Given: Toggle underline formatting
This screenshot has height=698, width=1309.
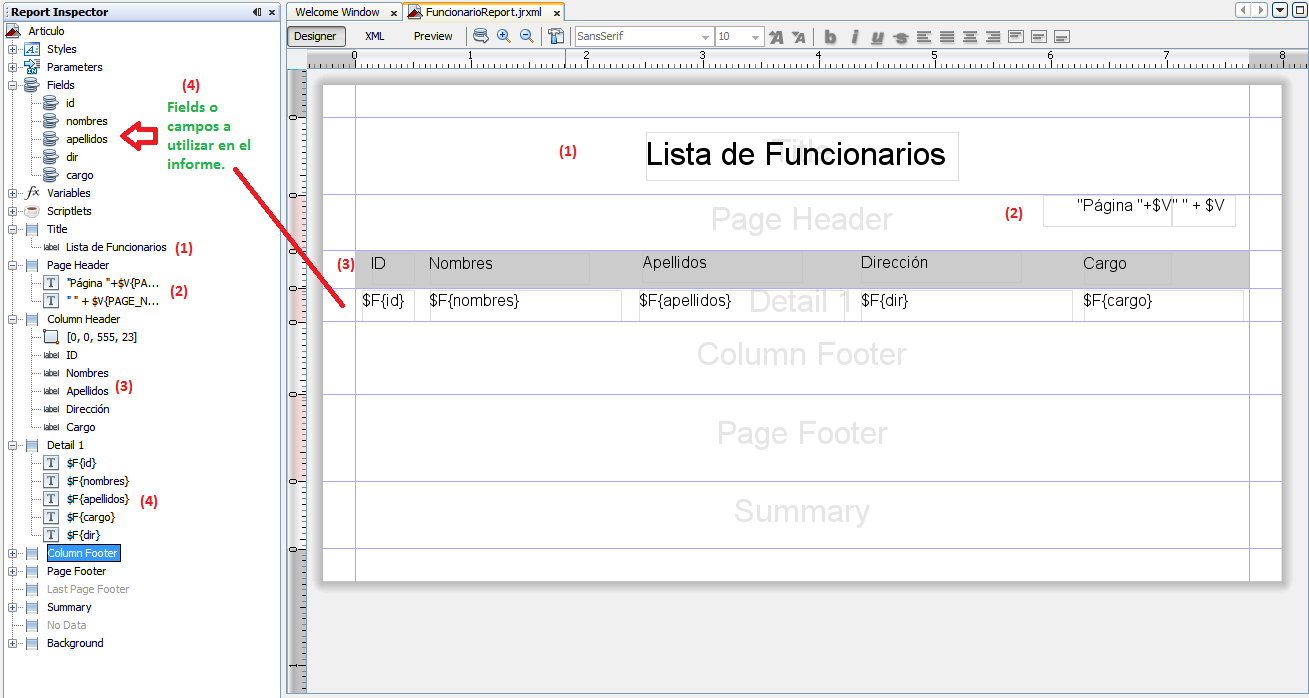Looking at the screenshot, I should (877, 36).
